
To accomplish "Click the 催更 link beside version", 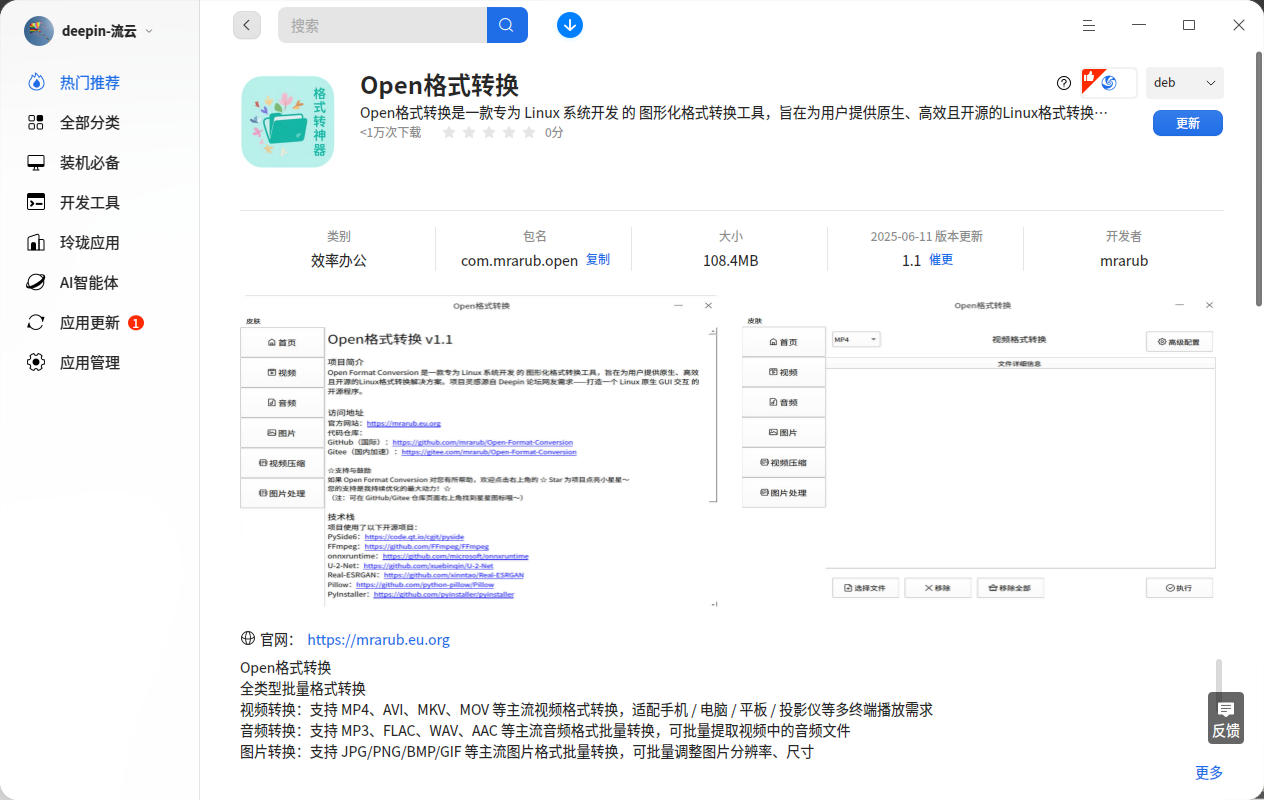I will pos(941,260).
